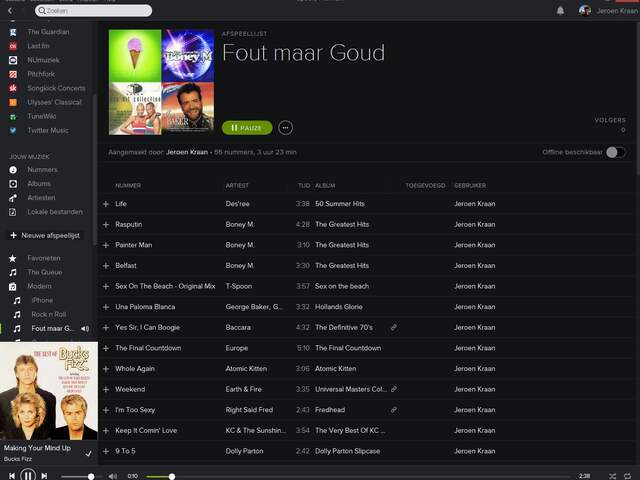640x480 pixels.
Task: Add Yes Sir, I Can Boogie track
Action: 106,327
